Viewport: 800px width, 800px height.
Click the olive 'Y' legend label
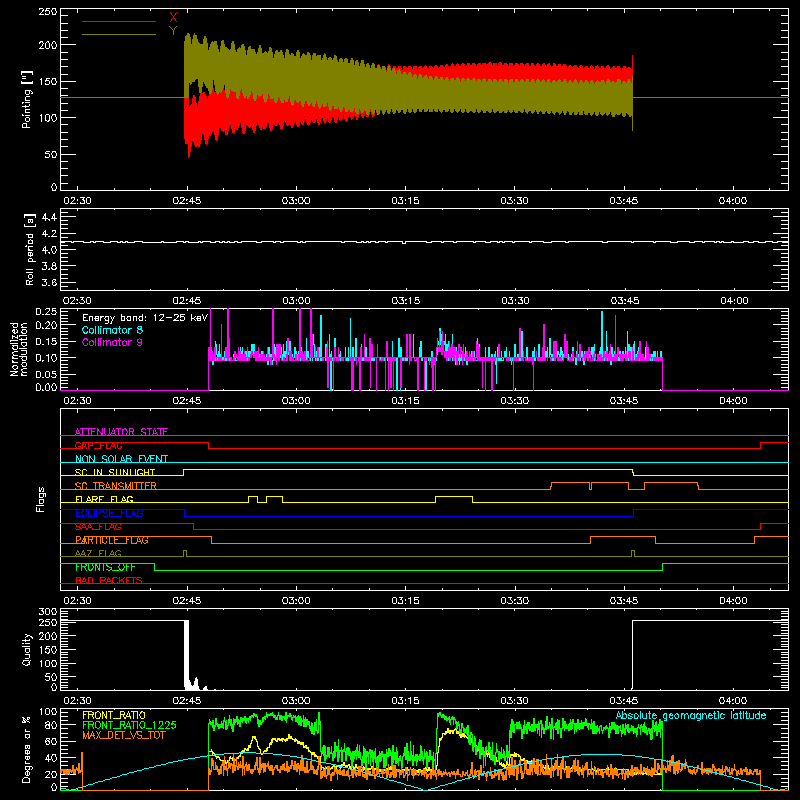[173, 31]
